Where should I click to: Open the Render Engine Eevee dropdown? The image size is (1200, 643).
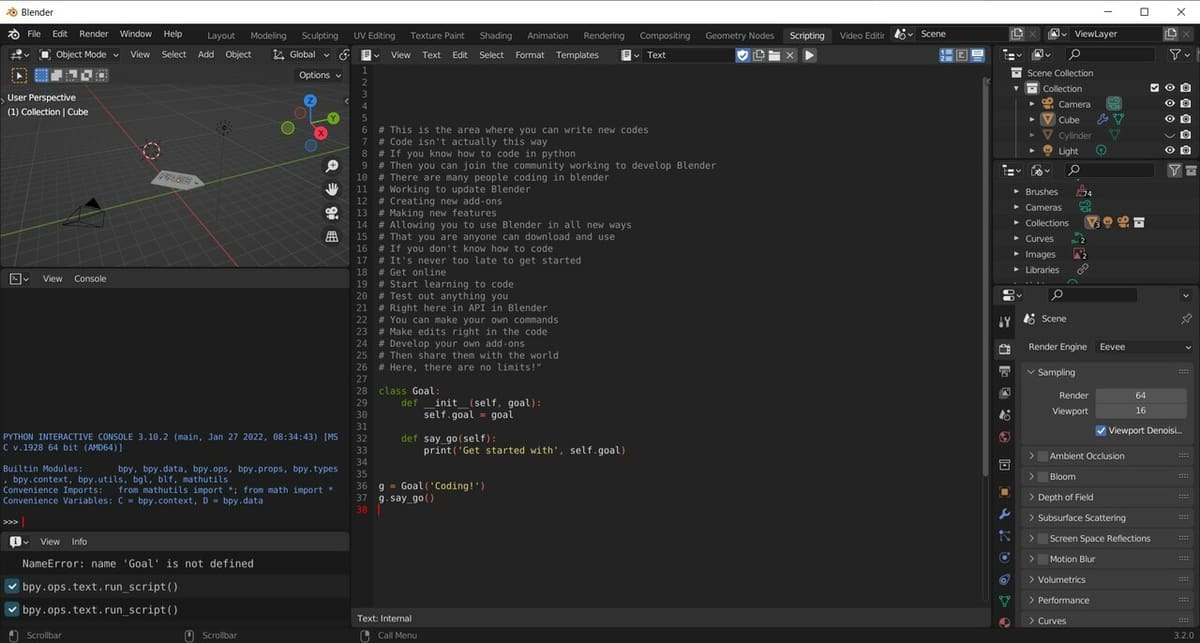(1144, 347)
